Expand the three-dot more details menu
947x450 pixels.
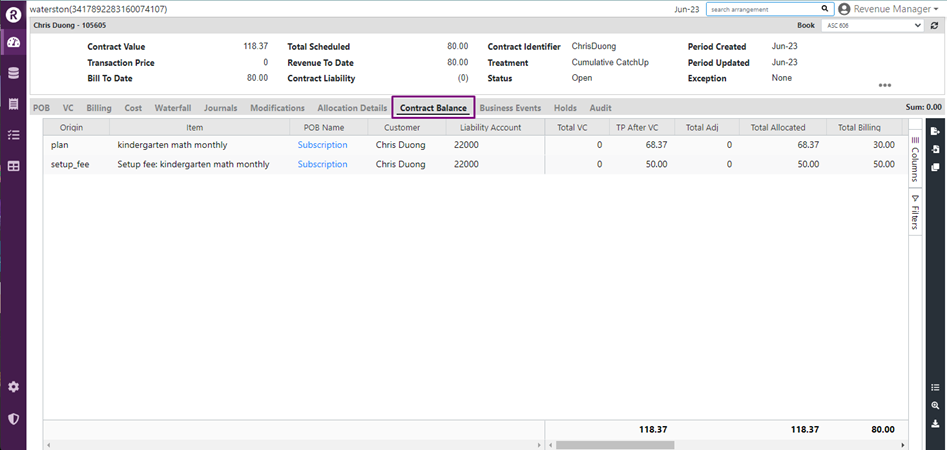[x=884, y=86]
